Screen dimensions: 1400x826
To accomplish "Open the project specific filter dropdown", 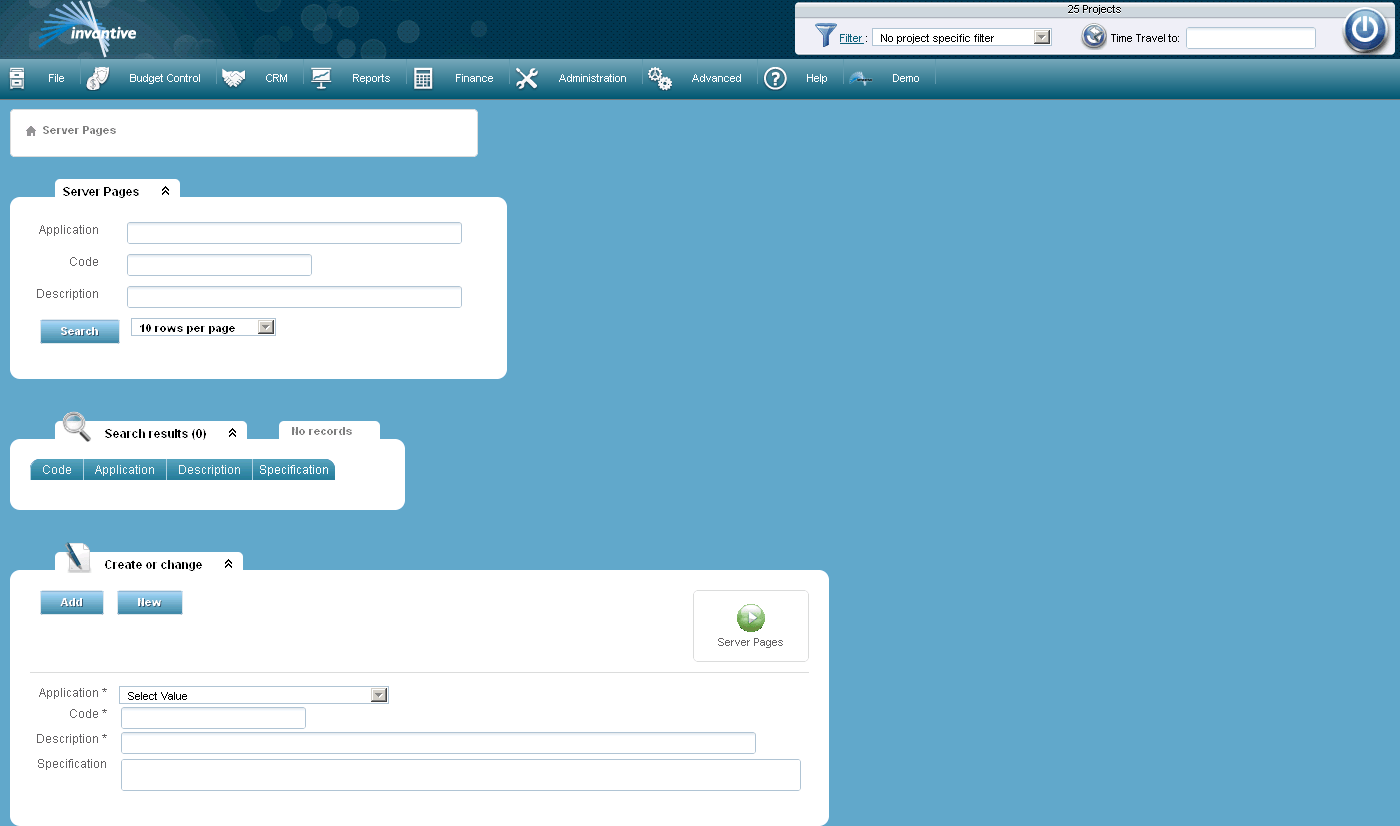I will 1043,36.
